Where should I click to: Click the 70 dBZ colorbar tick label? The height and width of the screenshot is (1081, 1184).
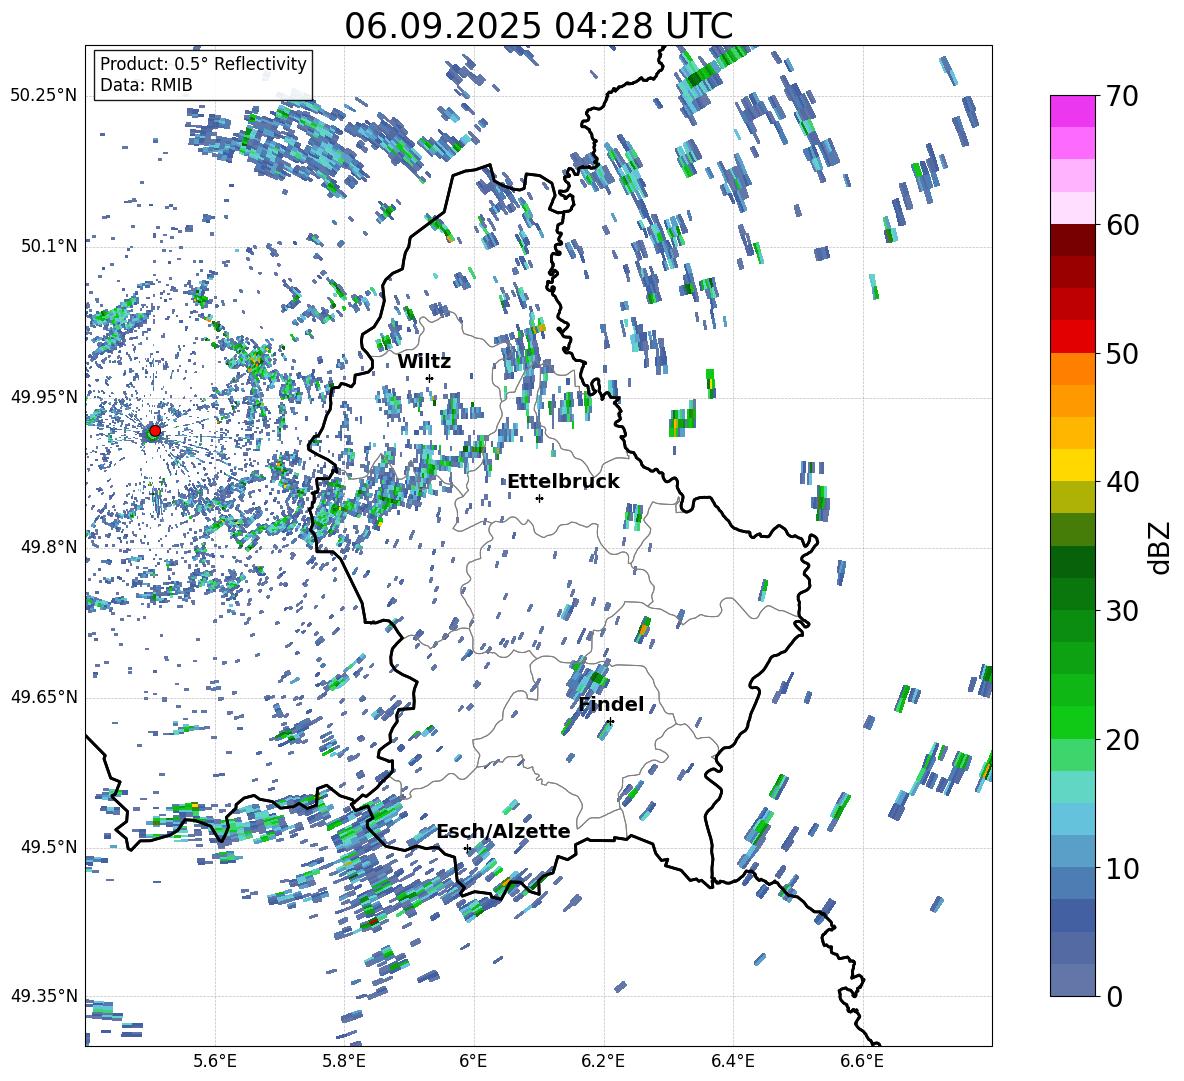point(1121,96)
